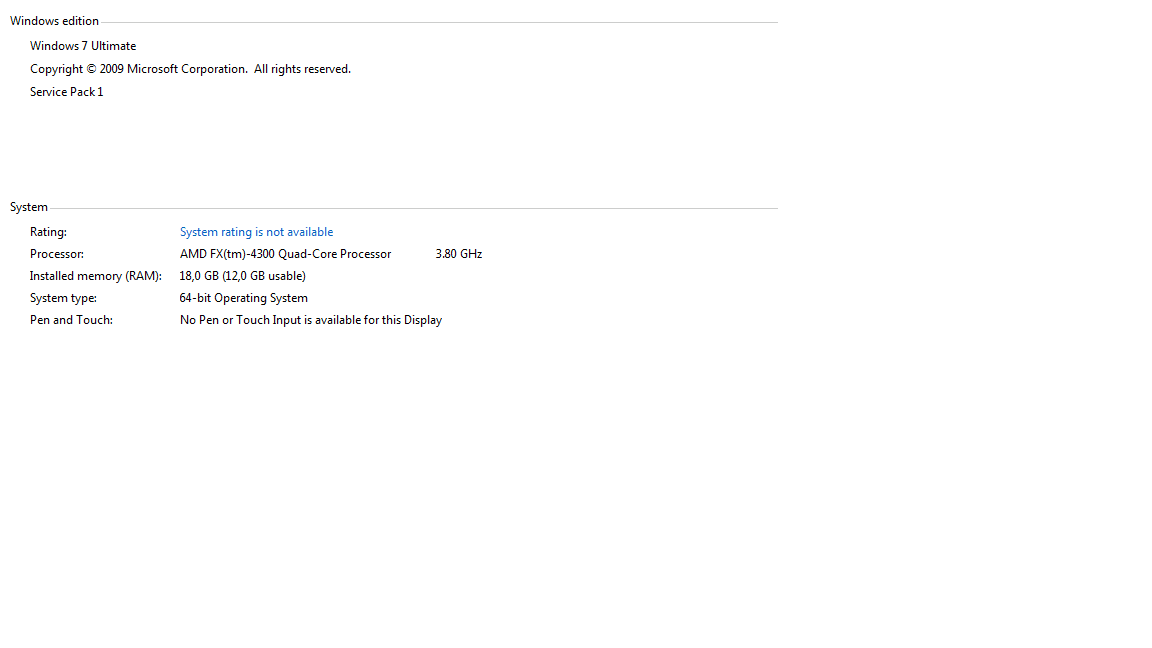Click the System section heading

tap(29, 207)
